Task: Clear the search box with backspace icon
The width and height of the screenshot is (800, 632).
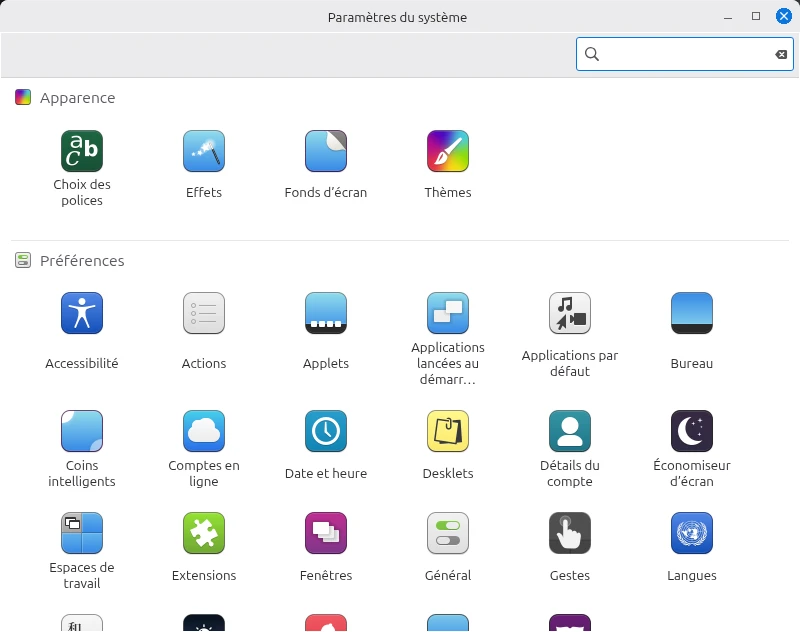Action: pos(781,54)
